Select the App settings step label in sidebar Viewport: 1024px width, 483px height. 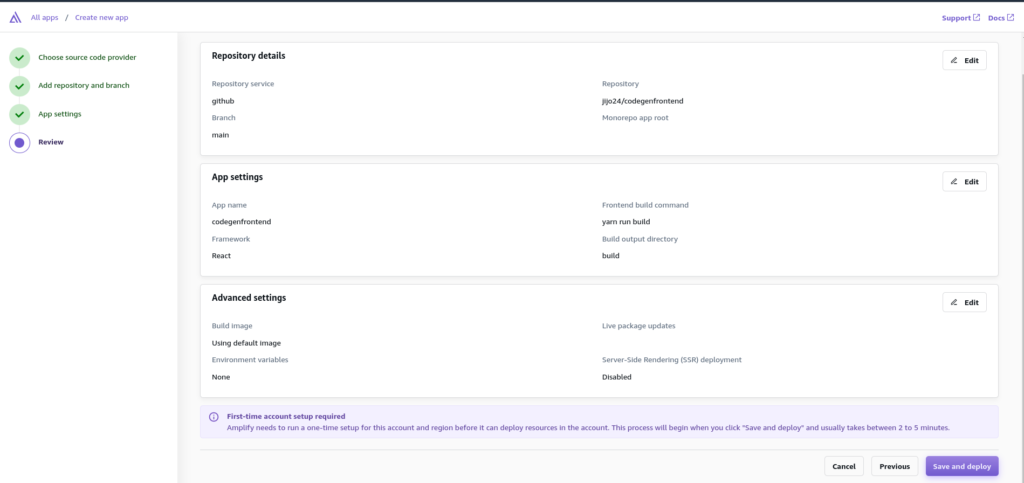(x=59, y=114)
